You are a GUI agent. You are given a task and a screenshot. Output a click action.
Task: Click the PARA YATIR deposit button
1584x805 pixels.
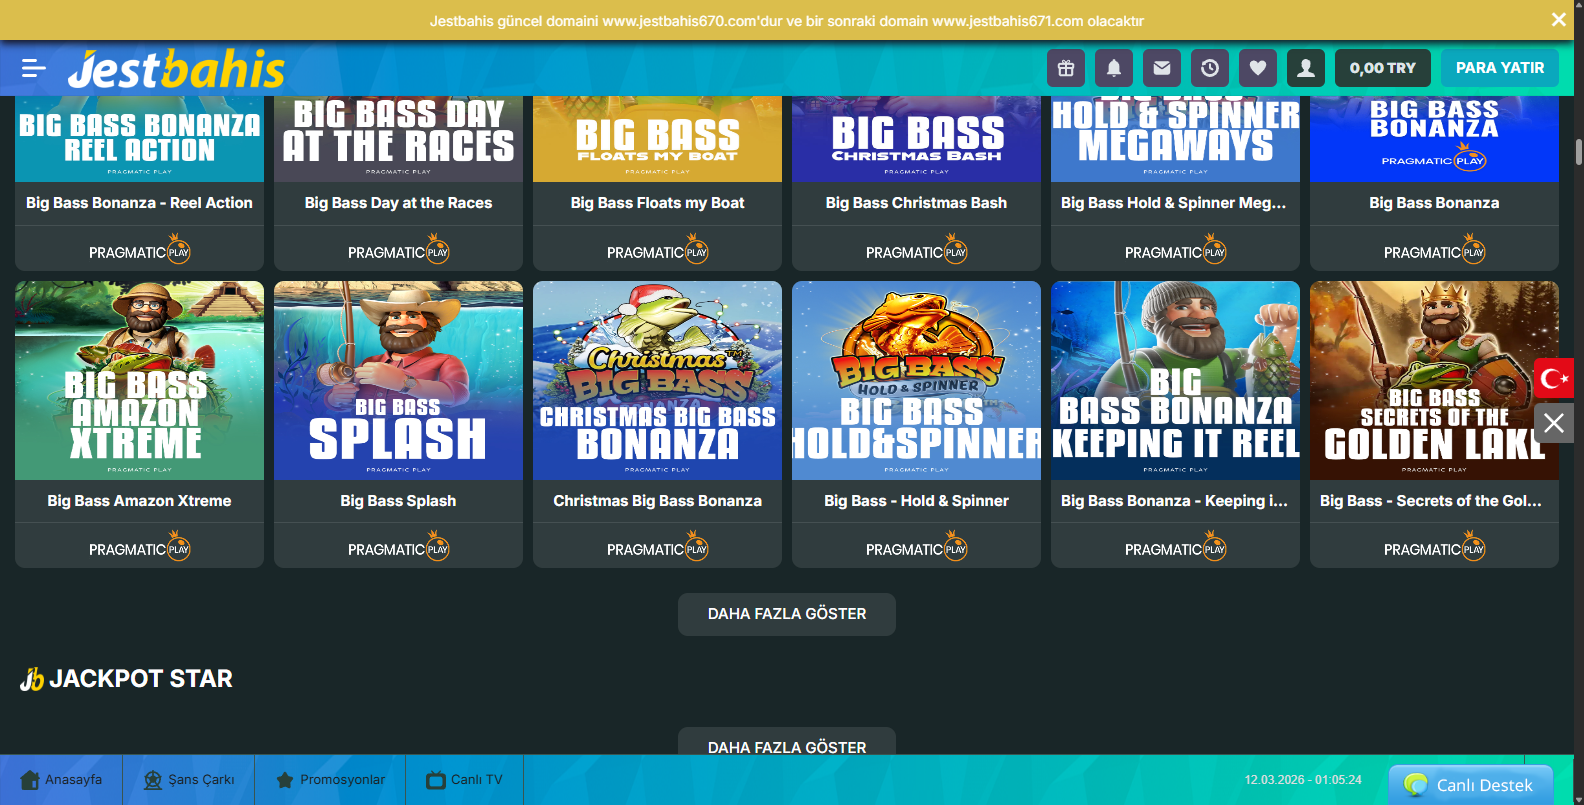tap(1499, 68)
